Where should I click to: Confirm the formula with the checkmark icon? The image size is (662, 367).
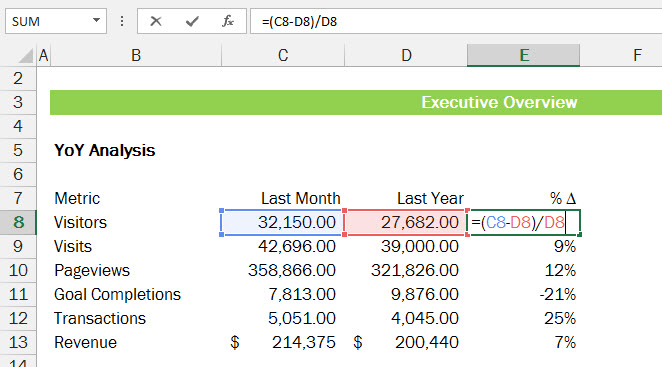(x=192, y=21)
